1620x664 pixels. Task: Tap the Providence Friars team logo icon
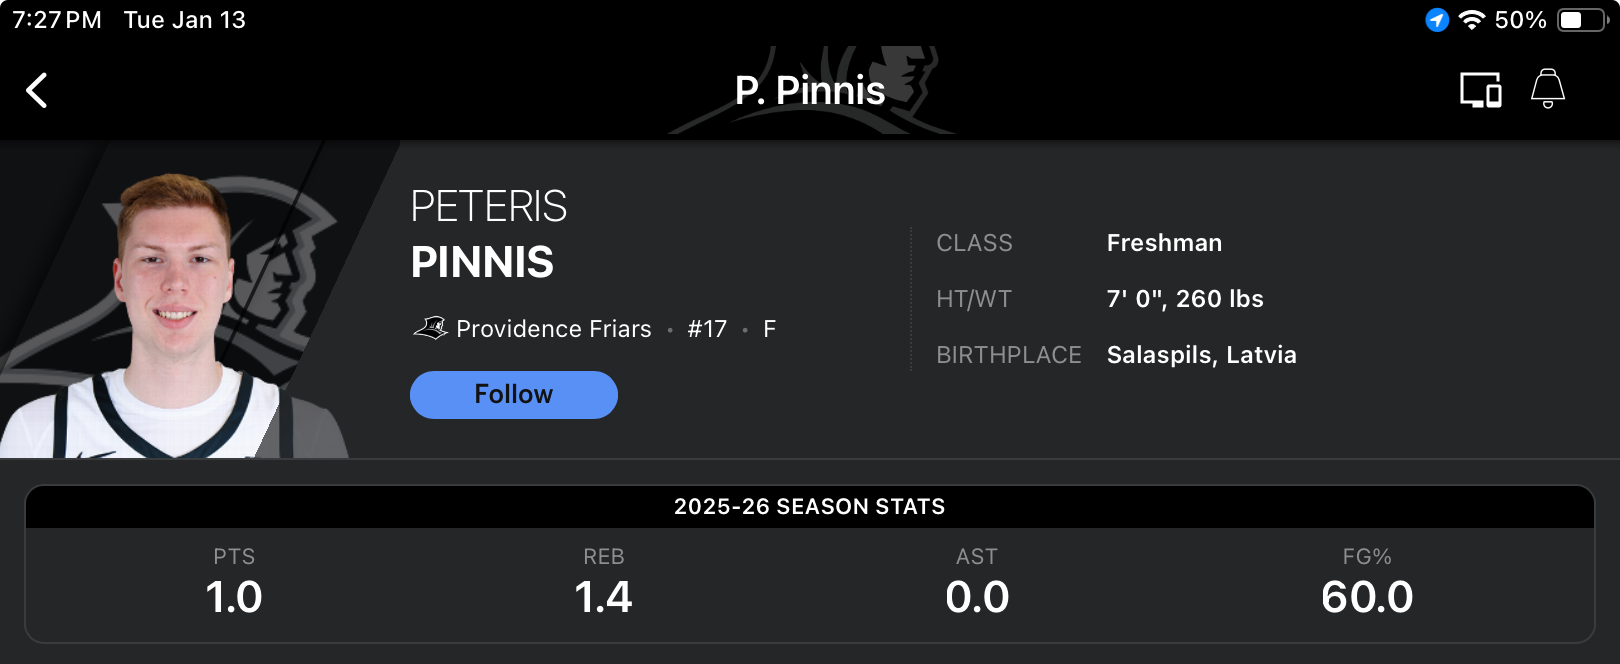click(x=431, y=328)
